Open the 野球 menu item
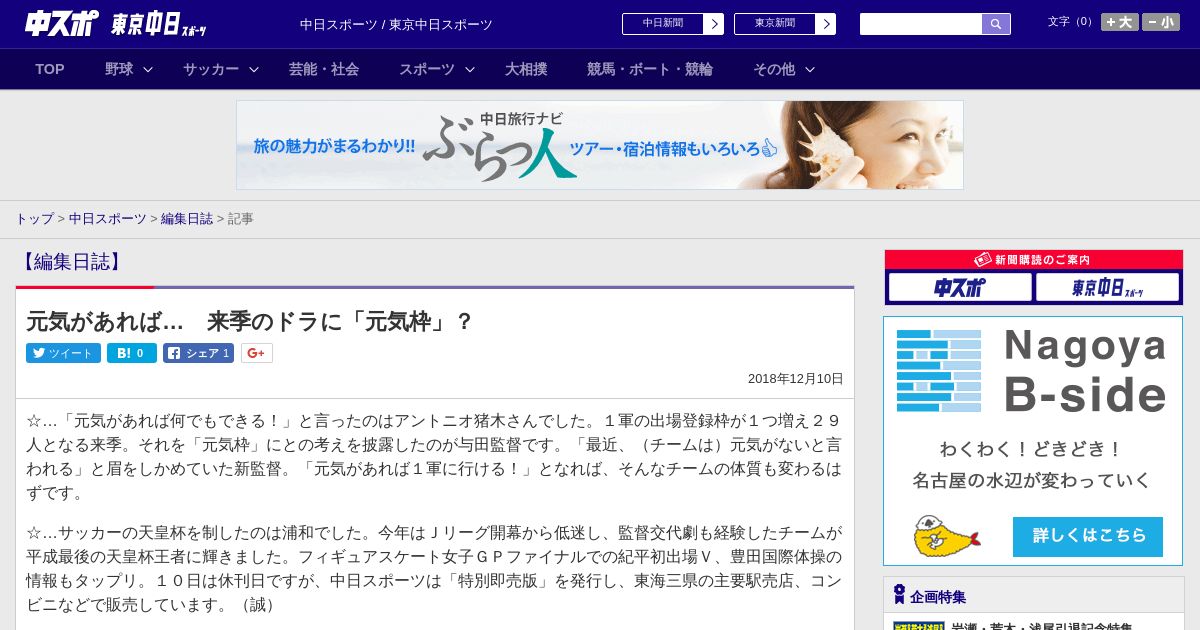The height and width of the screenshot is (630, 1200). click(119, 69)
